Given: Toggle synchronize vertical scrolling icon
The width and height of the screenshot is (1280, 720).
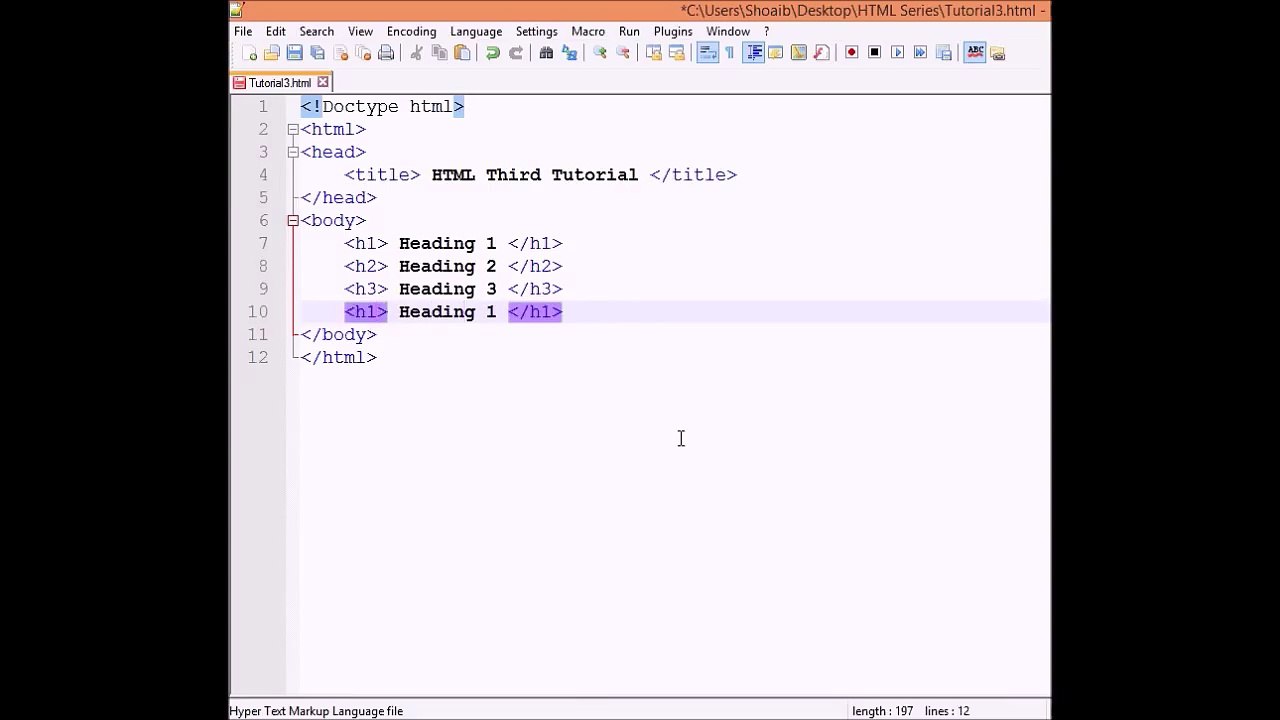Looking at the screenshot, I should coord(653,53).
